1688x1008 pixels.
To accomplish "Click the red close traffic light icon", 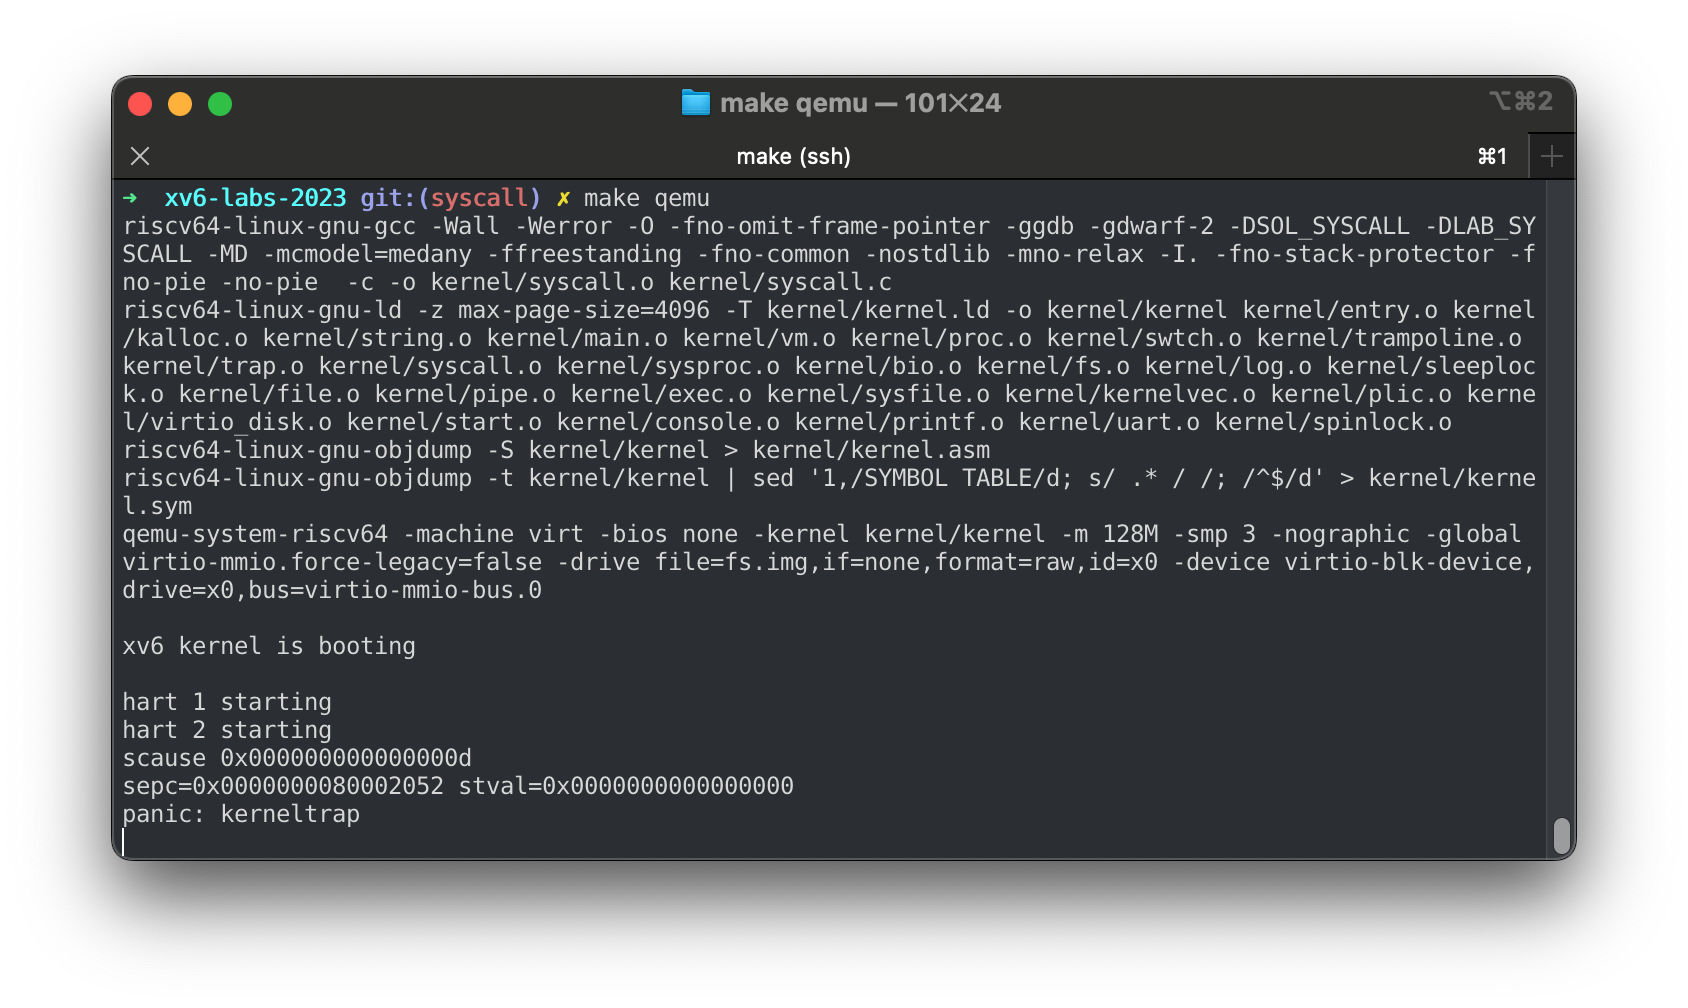I will [x=141, y=103].
